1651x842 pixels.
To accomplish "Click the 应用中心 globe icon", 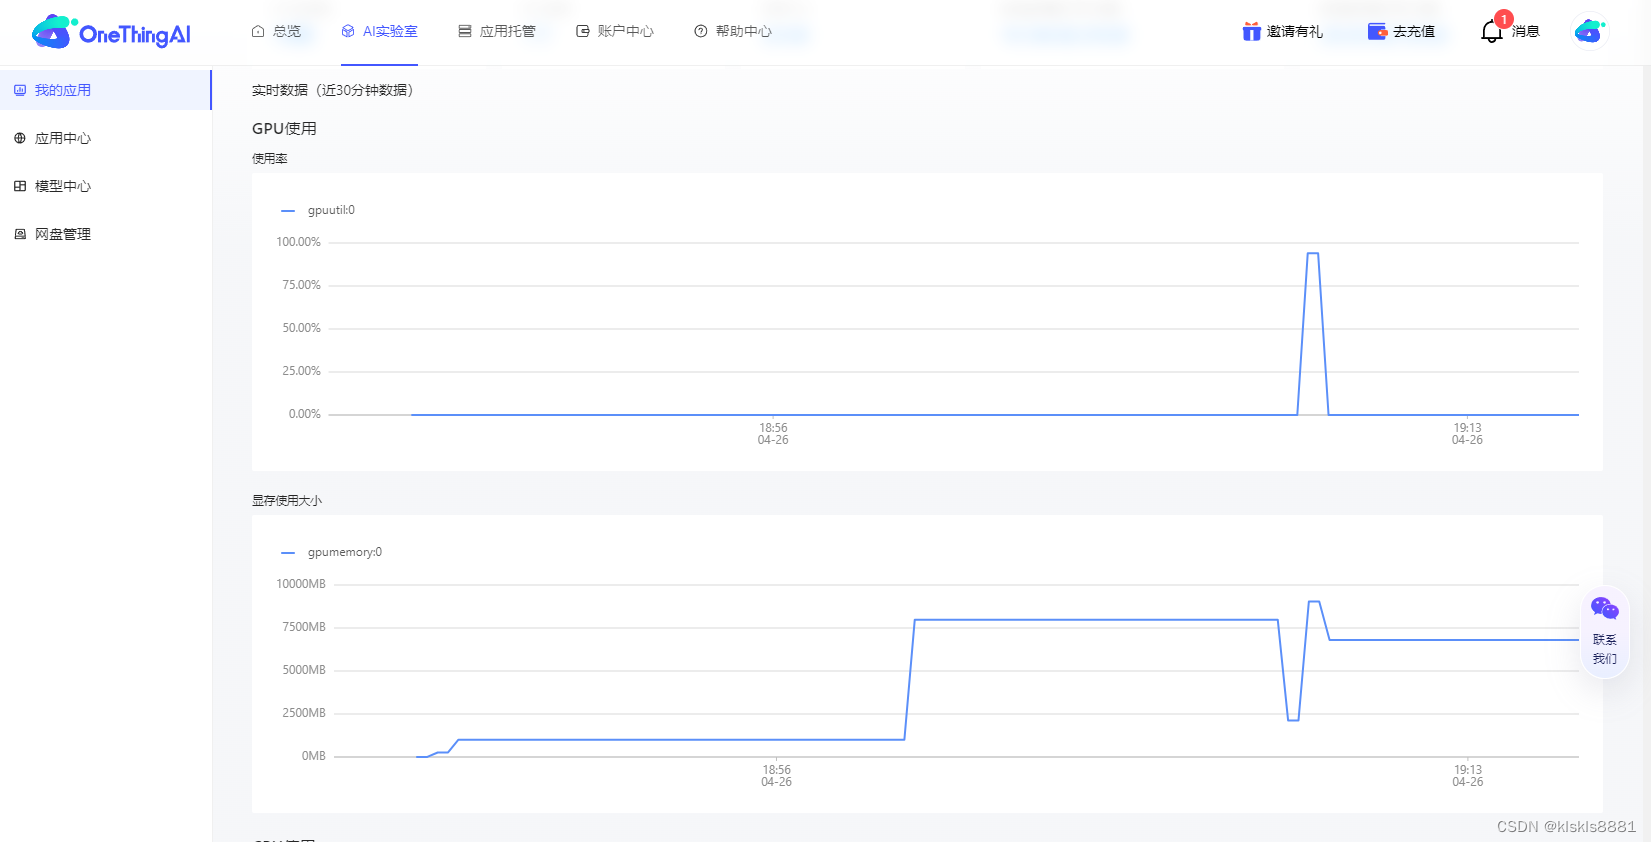I will (x=20, y=138).
